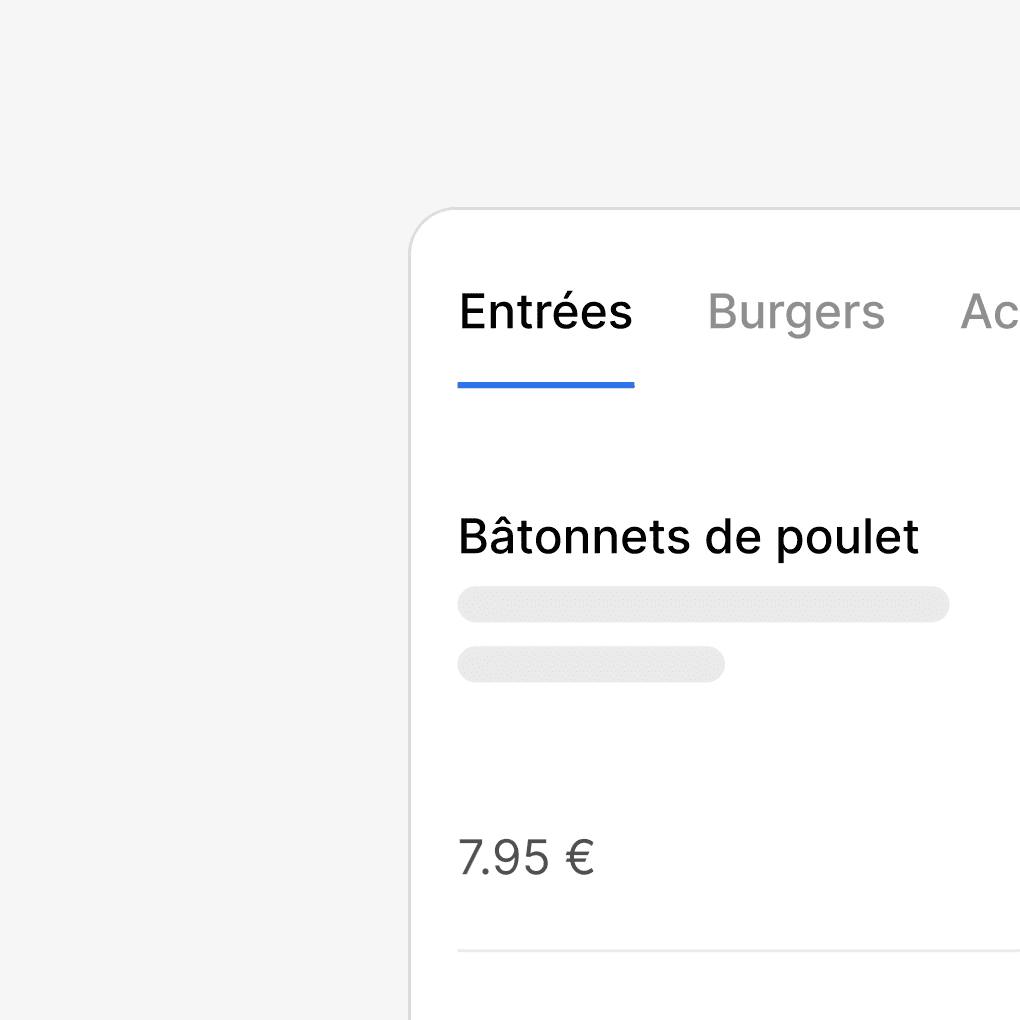Click the euro symbol after the price

[580, 858]
